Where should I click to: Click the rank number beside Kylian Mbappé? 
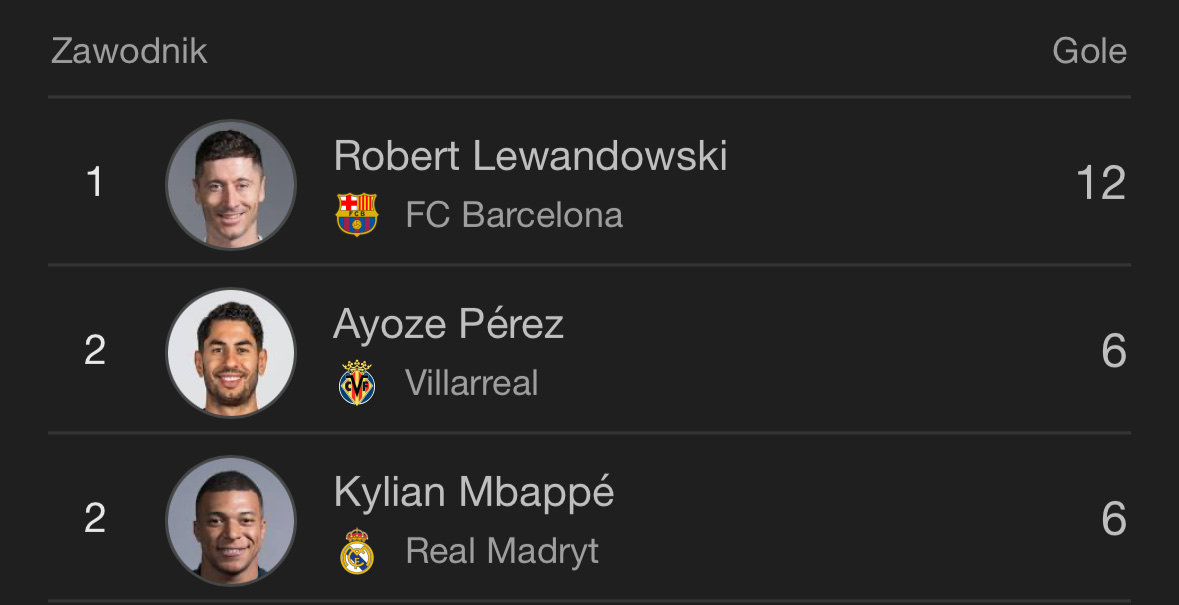click(95, 519)
